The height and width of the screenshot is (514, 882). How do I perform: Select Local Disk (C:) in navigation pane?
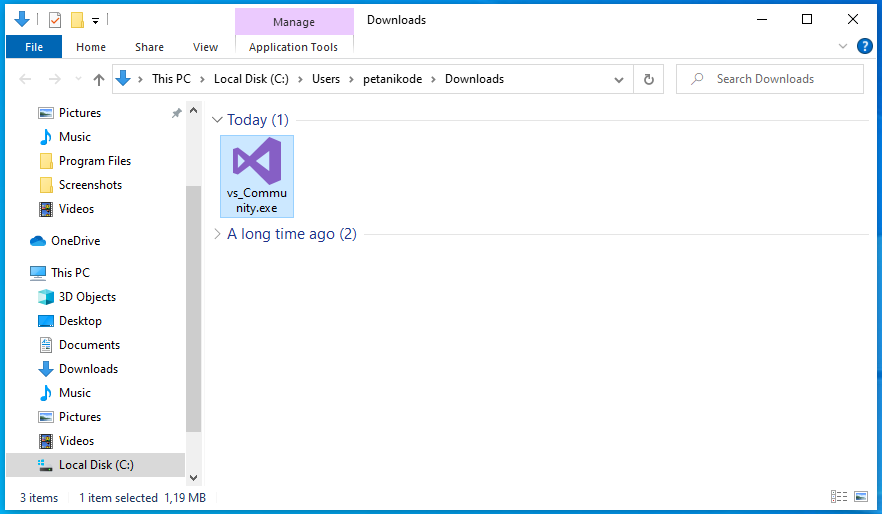click(95, 465)
